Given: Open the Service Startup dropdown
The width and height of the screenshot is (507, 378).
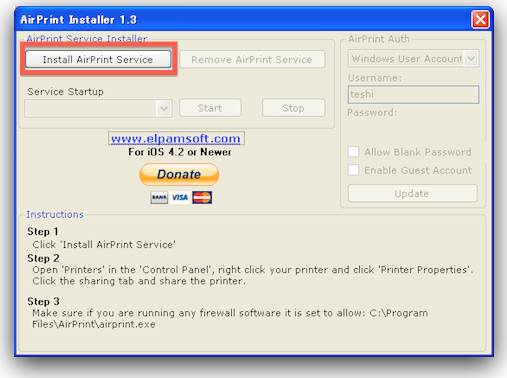Looking at the screenshot, I should point(98,108).
